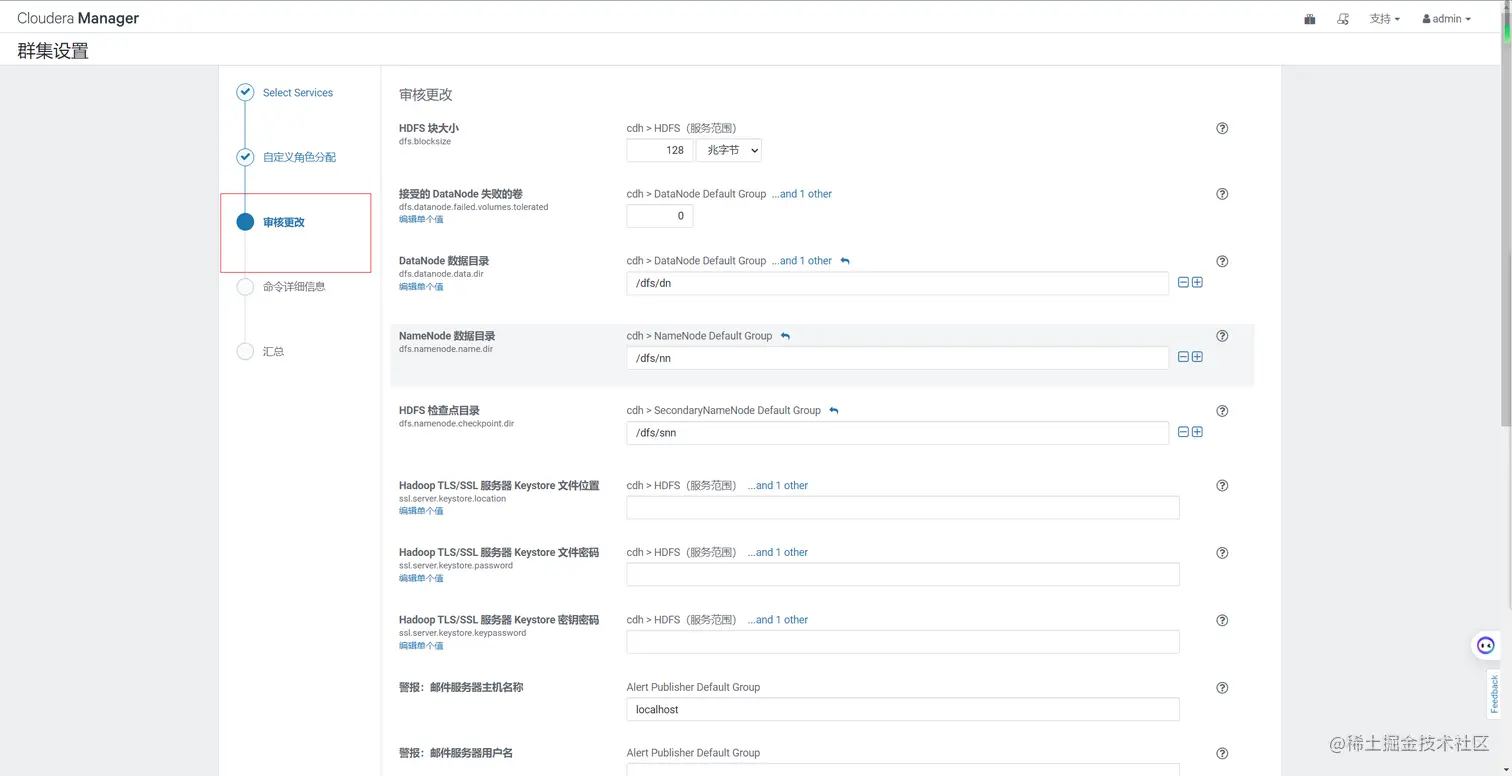Open '...and 1 other' for Keystore 文件位置
The image size is (1512, 776).
click(x=778, y=486)
